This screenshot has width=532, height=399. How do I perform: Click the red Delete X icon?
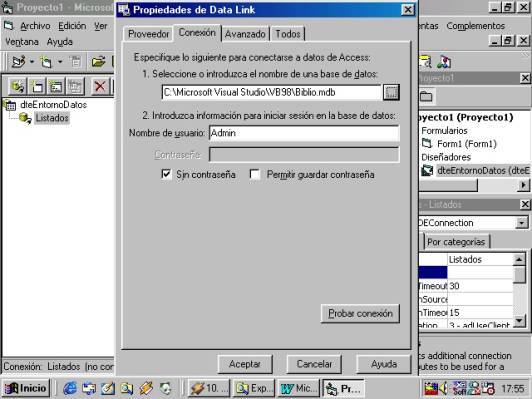[100, 87]
